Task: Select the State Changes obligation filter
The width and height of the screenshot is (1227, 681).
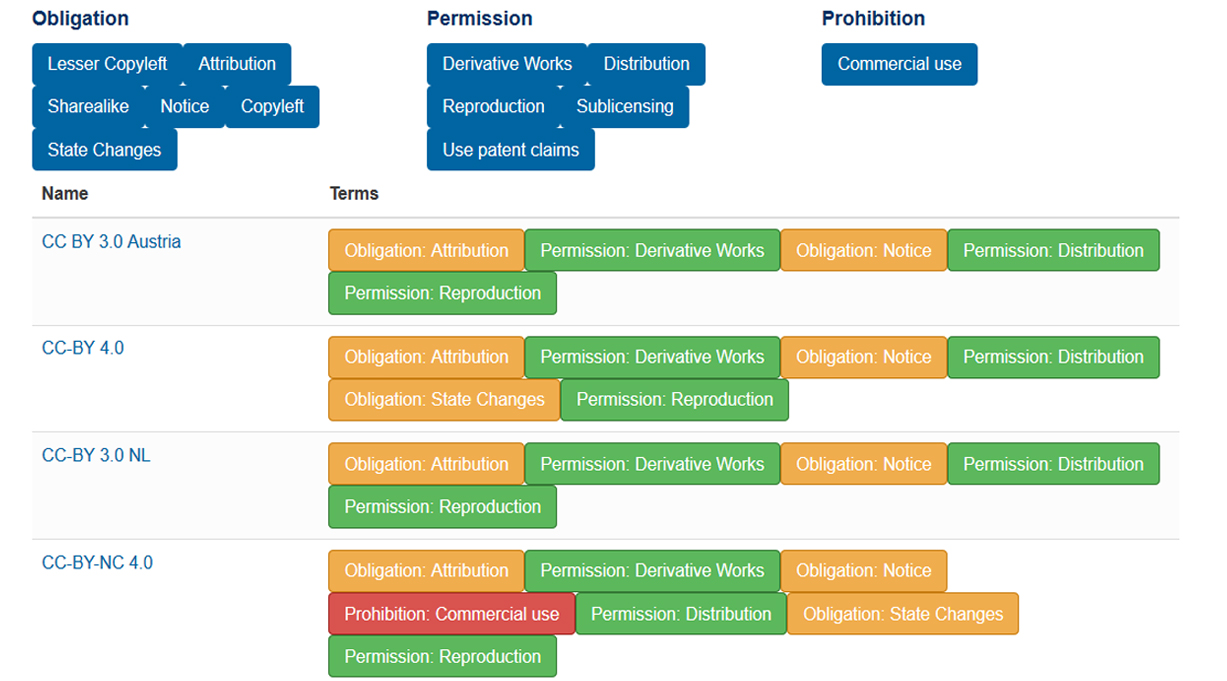Action: [x=104, y=150]
